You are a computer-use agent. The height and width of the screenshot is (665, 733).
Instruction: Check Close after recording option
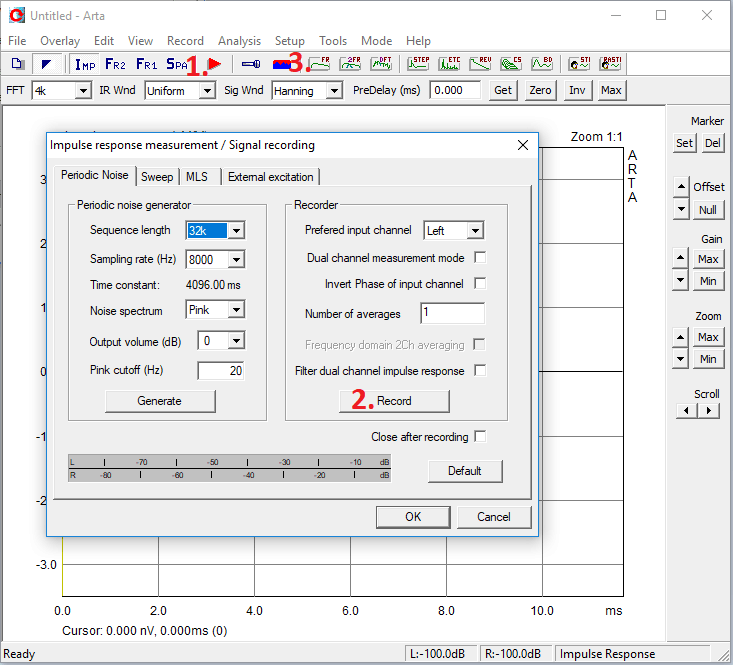480,437
